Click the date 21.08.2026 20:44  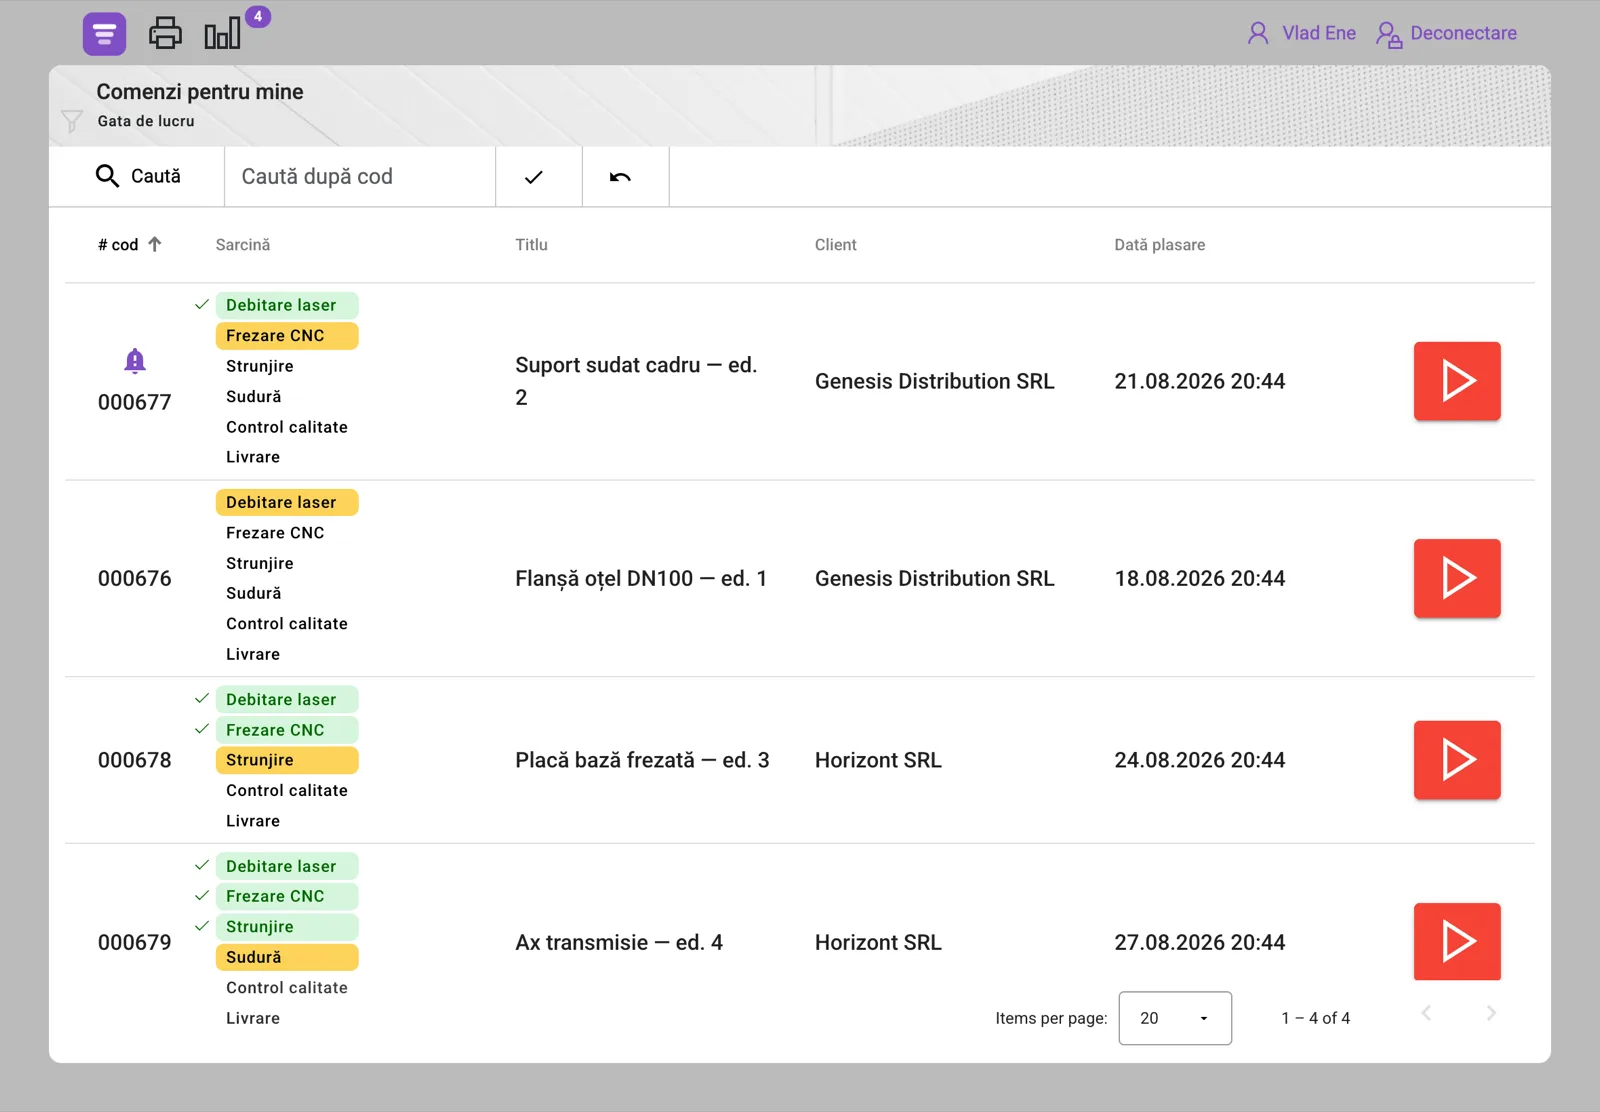[x=1200, y=381]
